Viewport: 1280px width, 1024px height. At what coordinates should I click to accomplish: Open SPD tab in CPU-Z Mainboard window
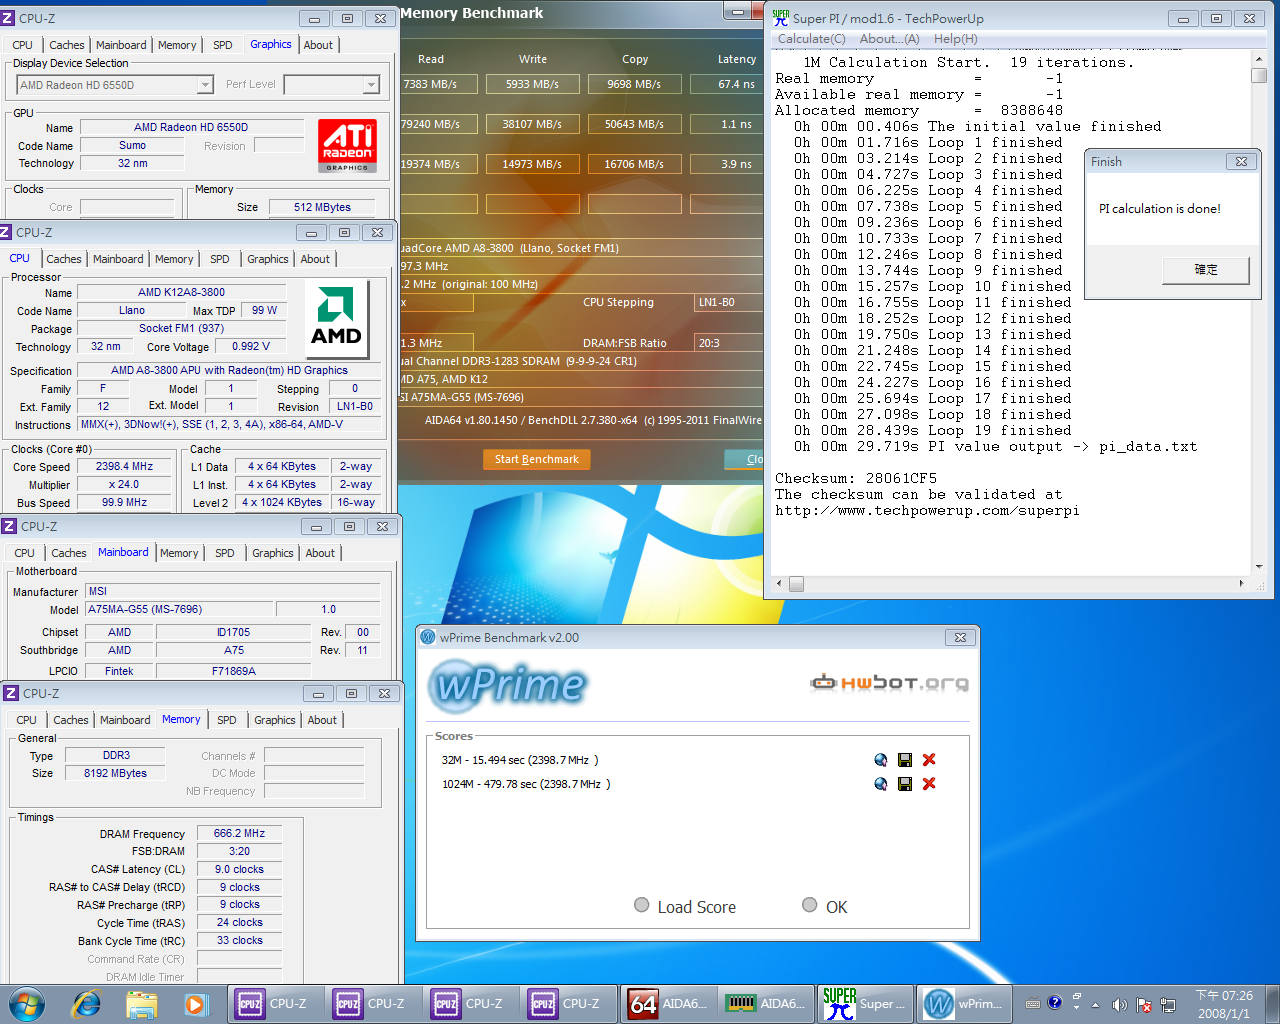click(x=225, y=553)
